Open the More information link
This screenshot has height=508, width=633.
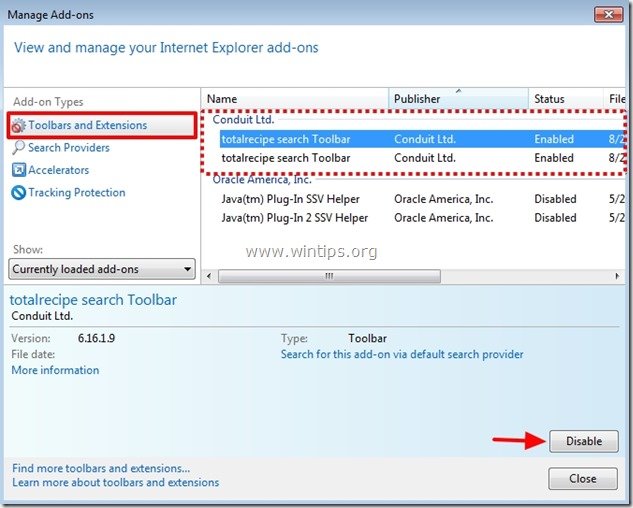point(55,370)
